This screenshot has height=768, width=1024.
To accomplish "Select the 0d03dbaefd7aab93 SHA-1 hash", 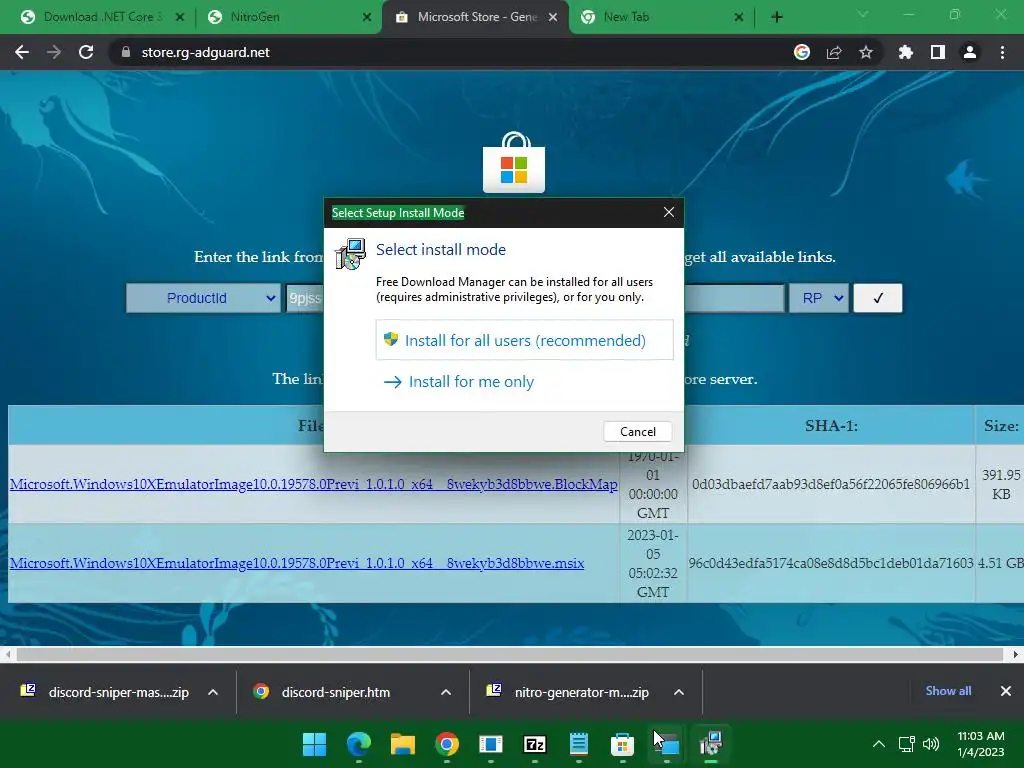I will pos(831,484).
